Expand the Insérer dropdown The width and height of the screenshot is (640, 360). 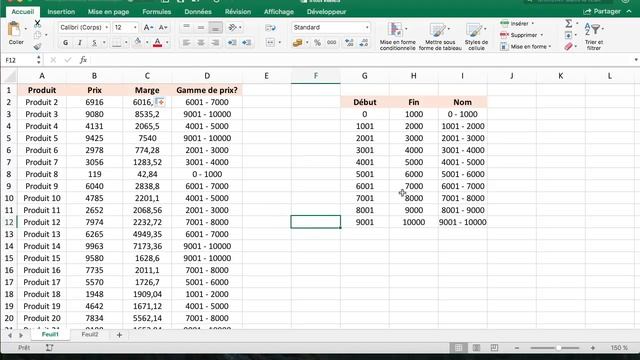[x=533, y=23]
